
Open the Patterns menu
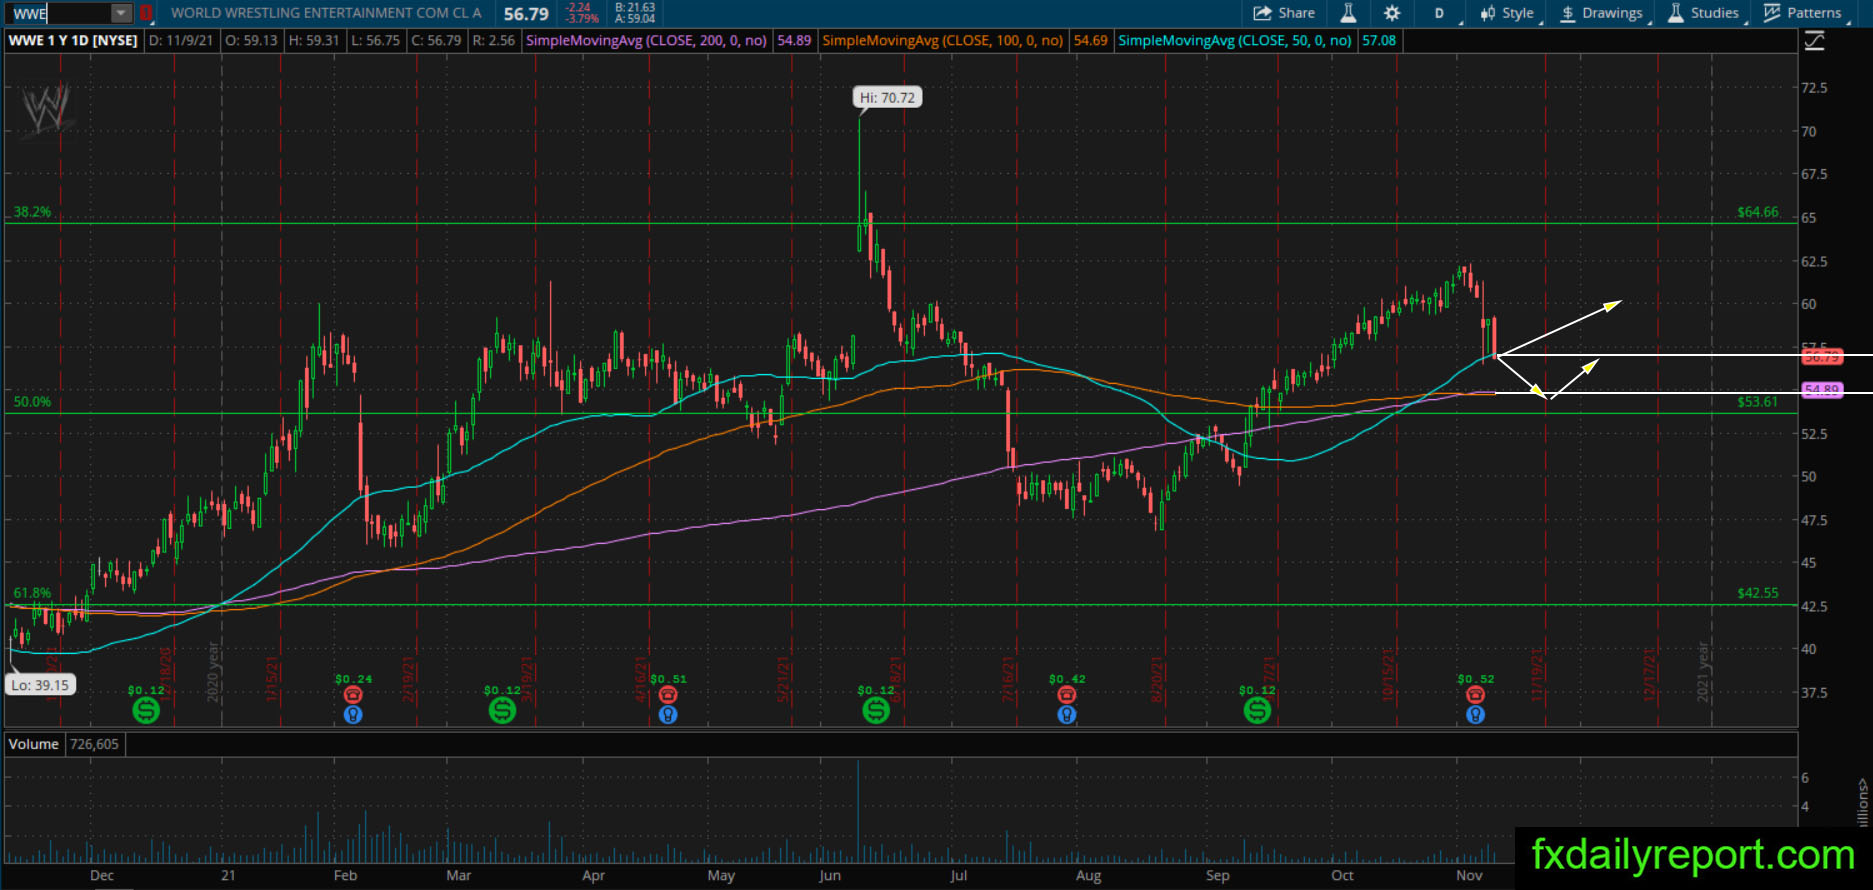coord(1803,13)
